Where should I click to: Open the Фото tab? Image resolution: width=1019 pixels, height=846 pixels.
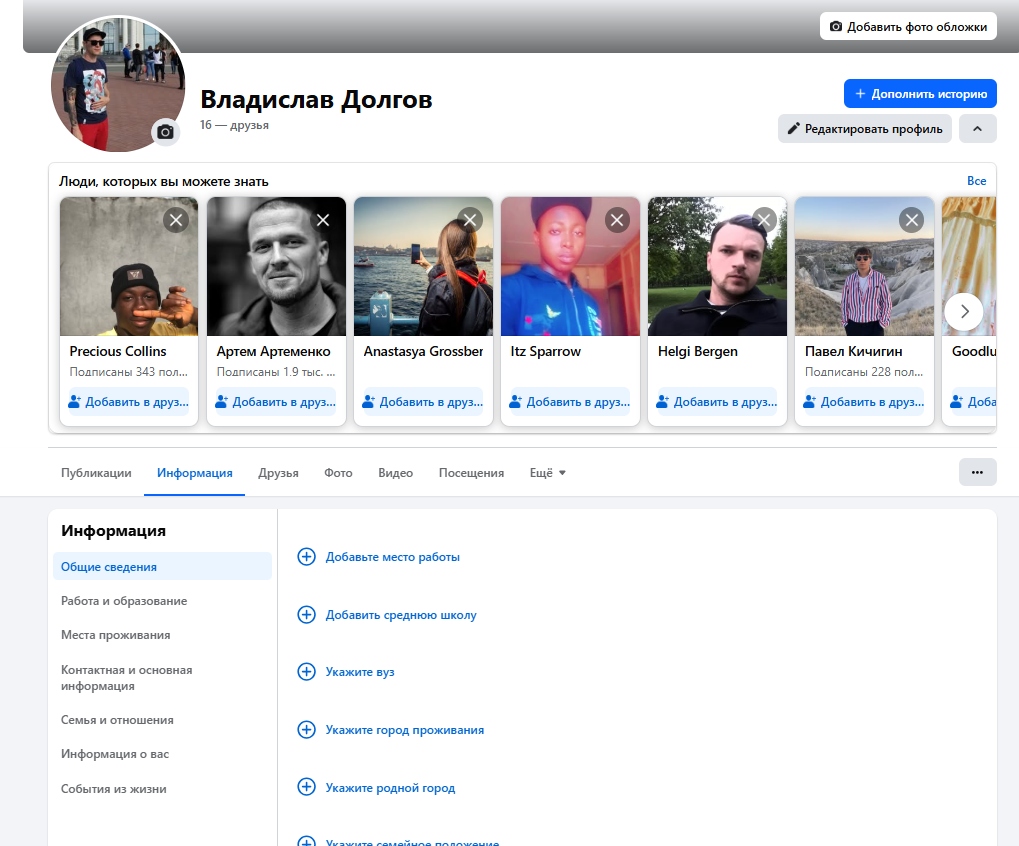[338, 473]
